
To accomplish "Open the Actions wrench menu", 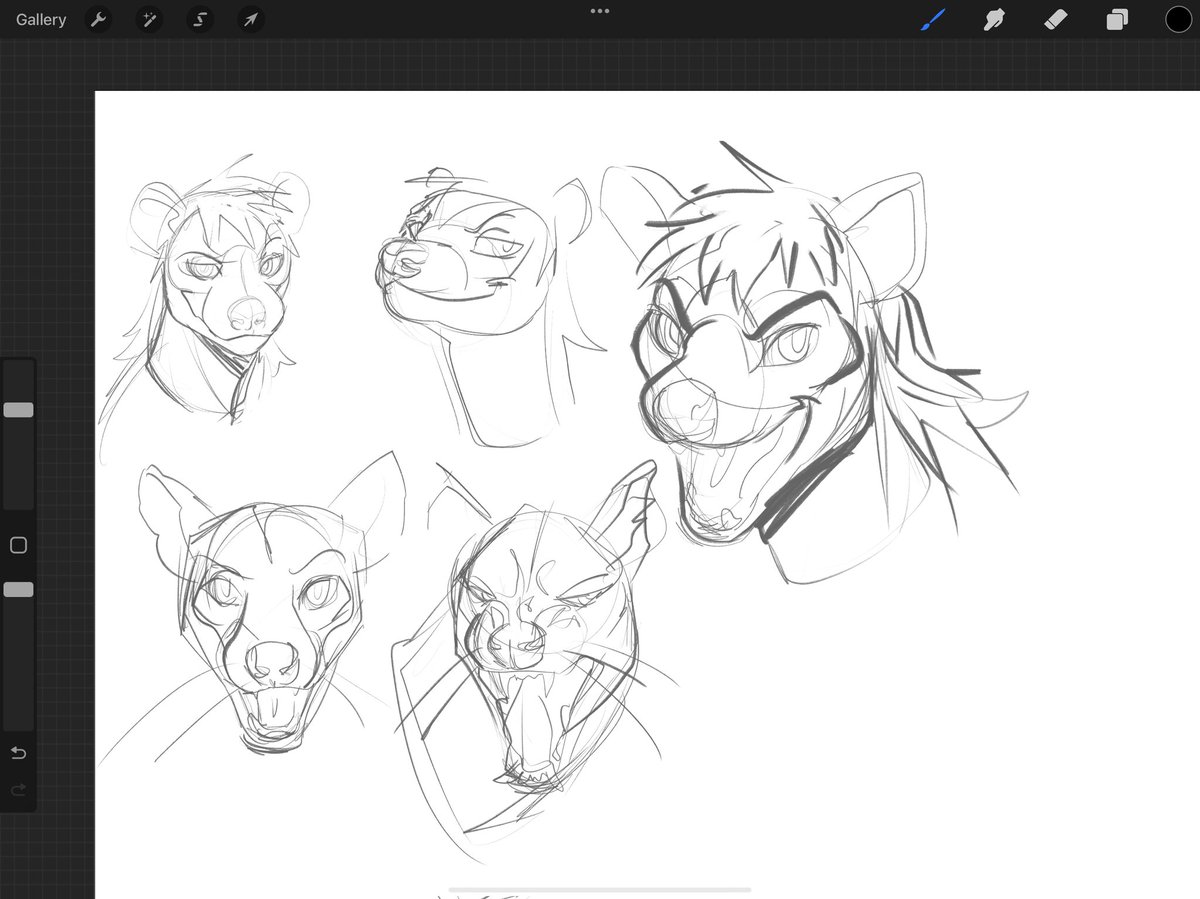I will [98, 20].
